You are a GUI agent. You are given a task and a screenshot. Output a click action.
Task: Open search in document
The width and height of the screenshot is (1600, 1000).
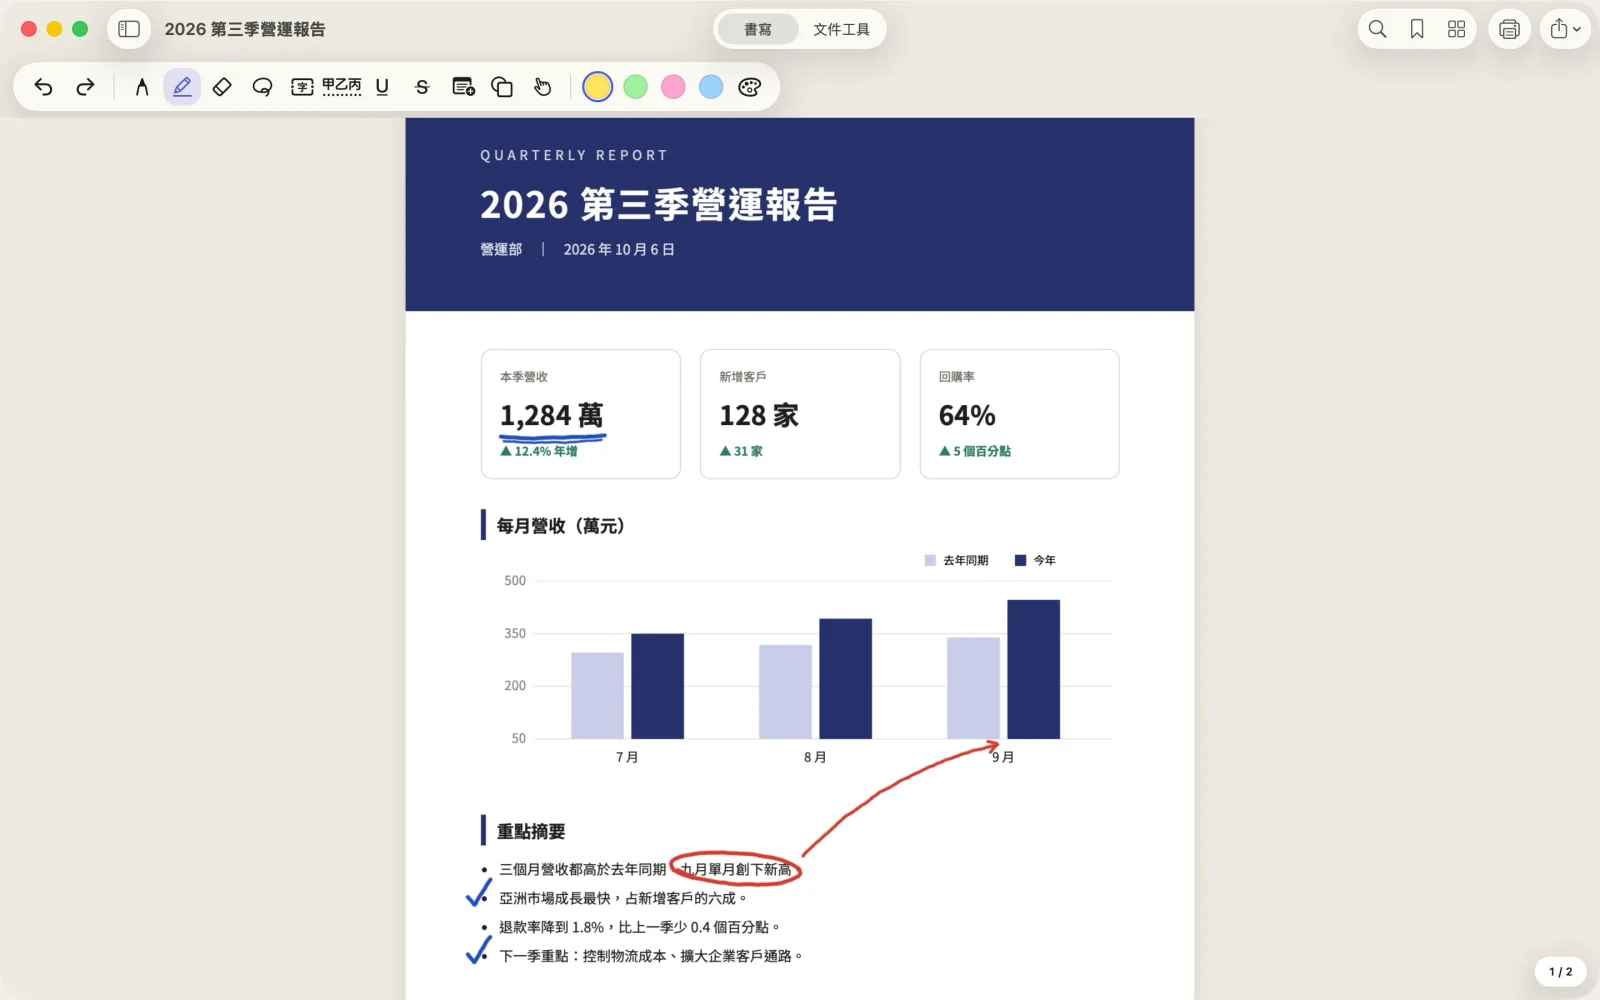tap(1377, 29)
